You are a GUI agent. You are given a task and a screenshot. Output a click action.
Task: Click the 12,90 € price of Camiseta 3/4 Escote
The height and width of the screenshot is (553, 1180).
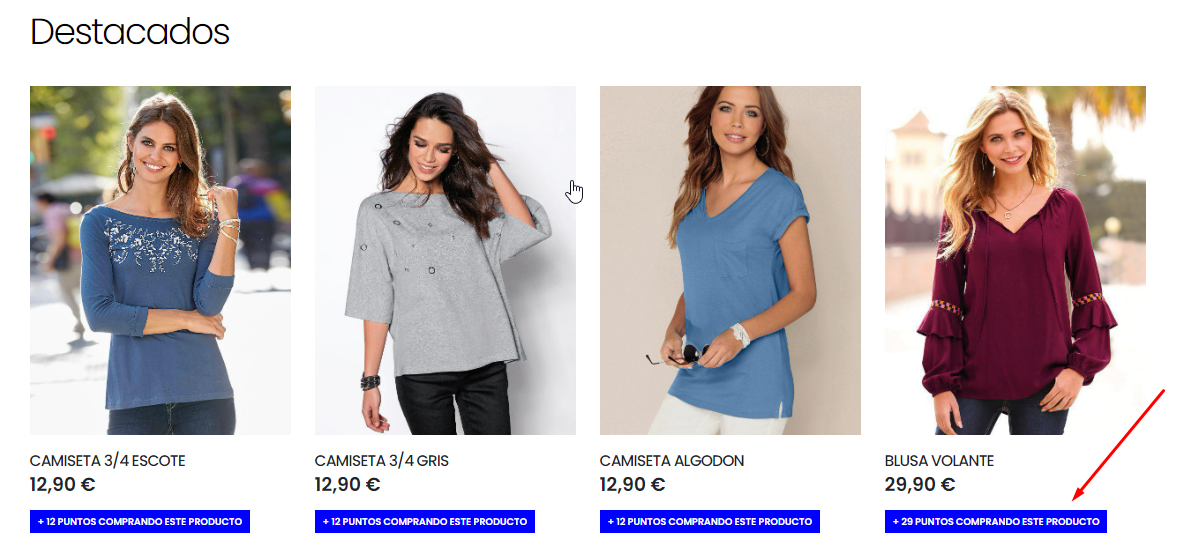point(62,485)
